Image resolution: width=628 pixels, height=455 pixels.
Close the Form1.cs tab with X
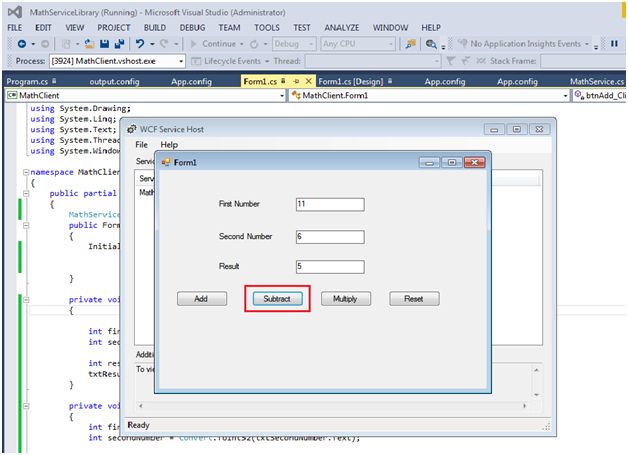pos(308,81)
